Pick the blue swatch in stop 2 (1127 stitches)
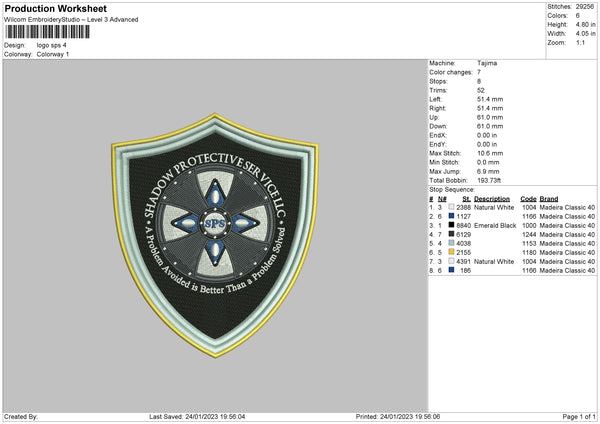This screenshot has width=600, height=424. tap(452, 216)
